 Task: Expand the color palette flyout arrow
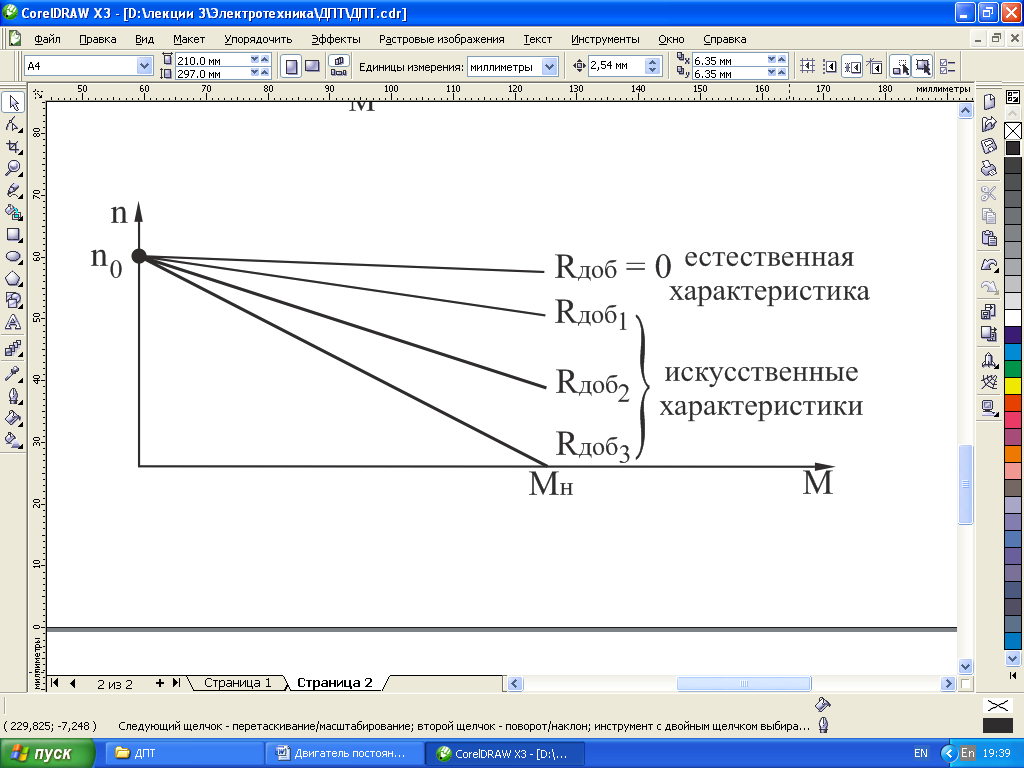(x=1012, y=675)
